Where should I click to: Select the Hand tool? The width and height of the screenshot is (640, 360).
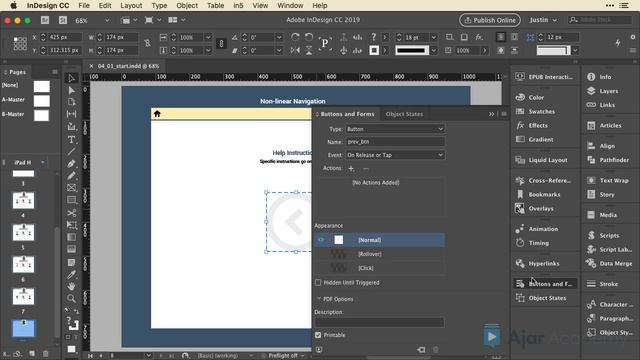tap(71, 286)
